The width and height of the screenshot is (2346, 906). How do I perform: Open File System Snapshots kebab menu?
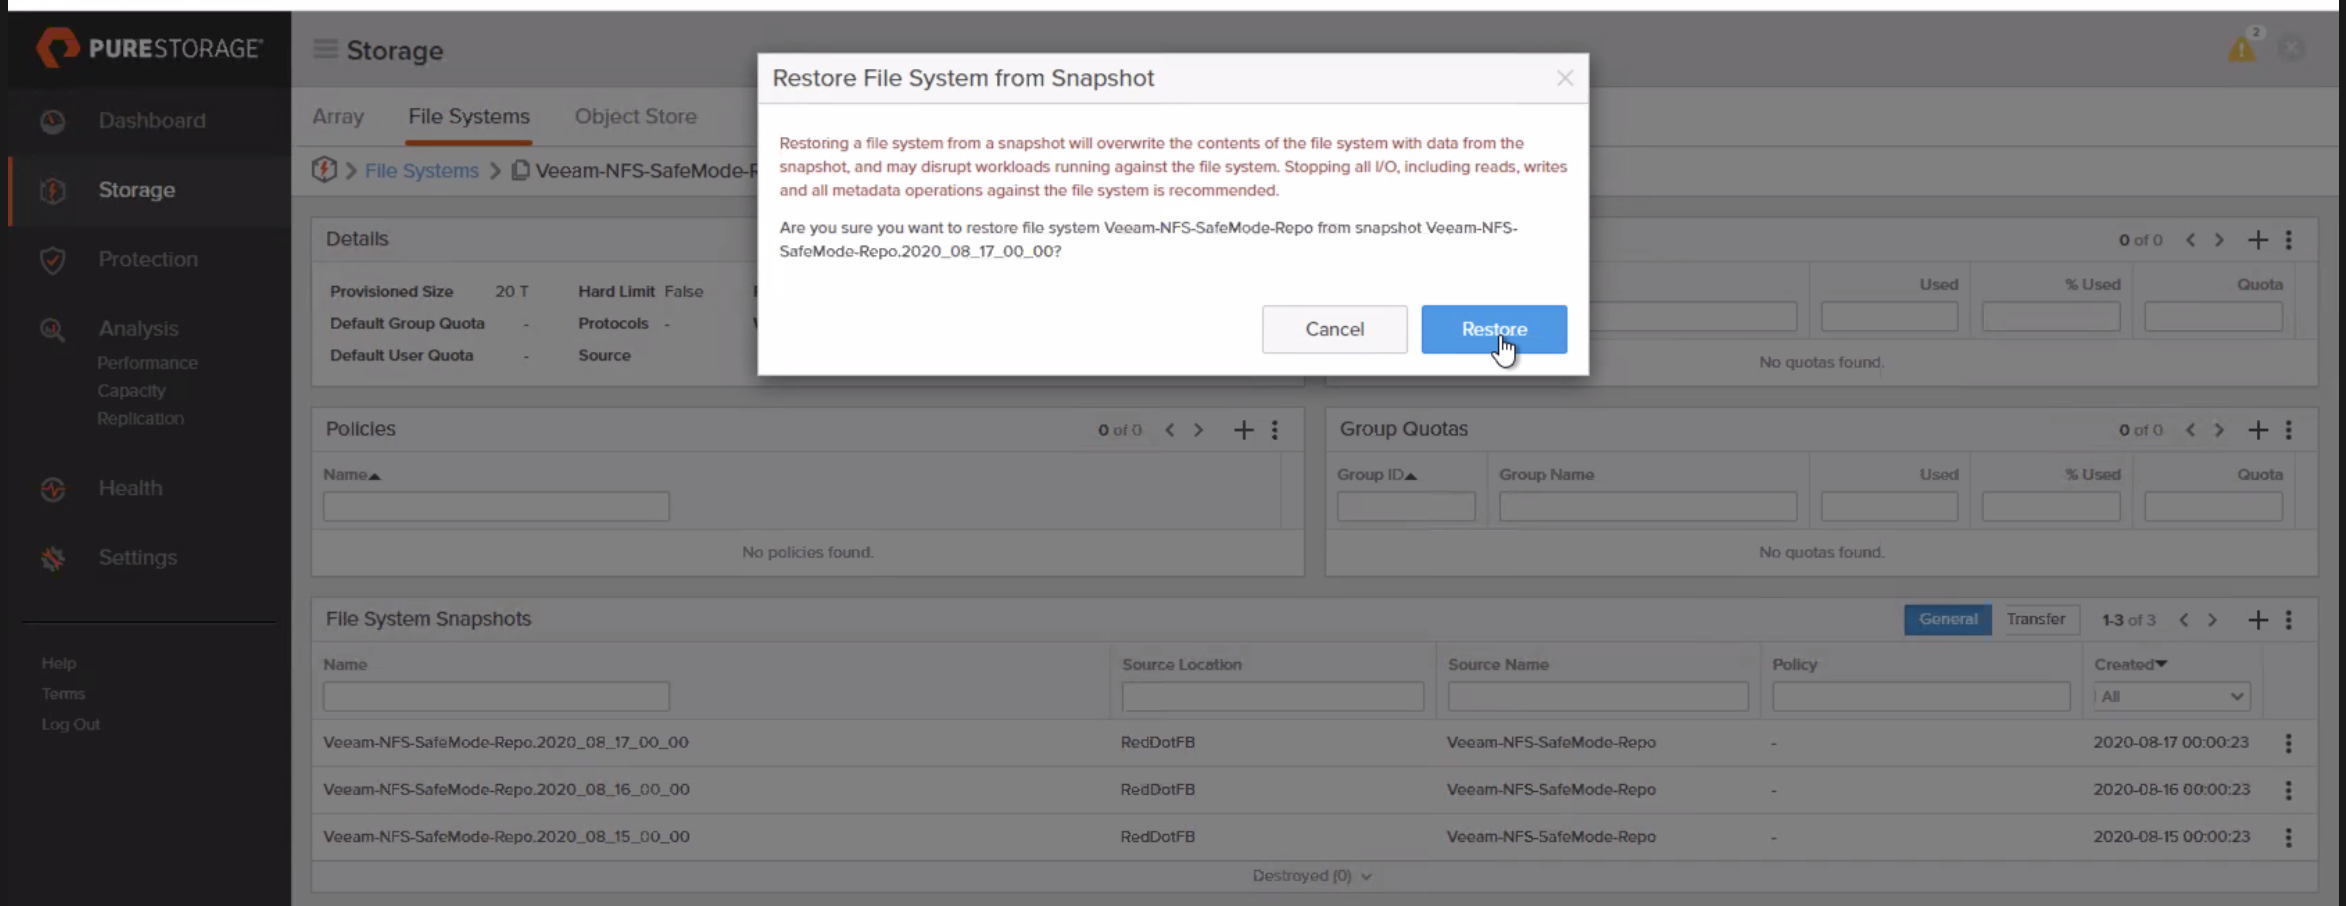2288,620
